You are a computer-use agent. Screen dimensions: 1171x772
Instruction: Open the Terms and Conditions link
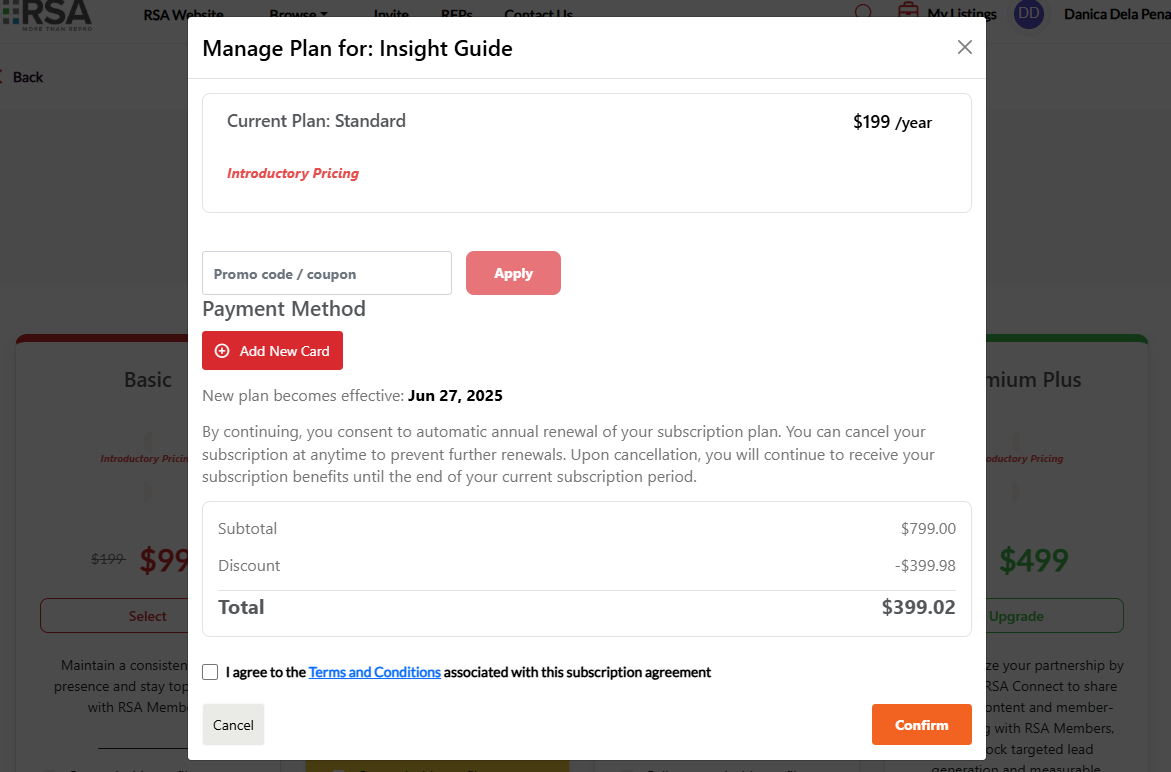[374, 672]
